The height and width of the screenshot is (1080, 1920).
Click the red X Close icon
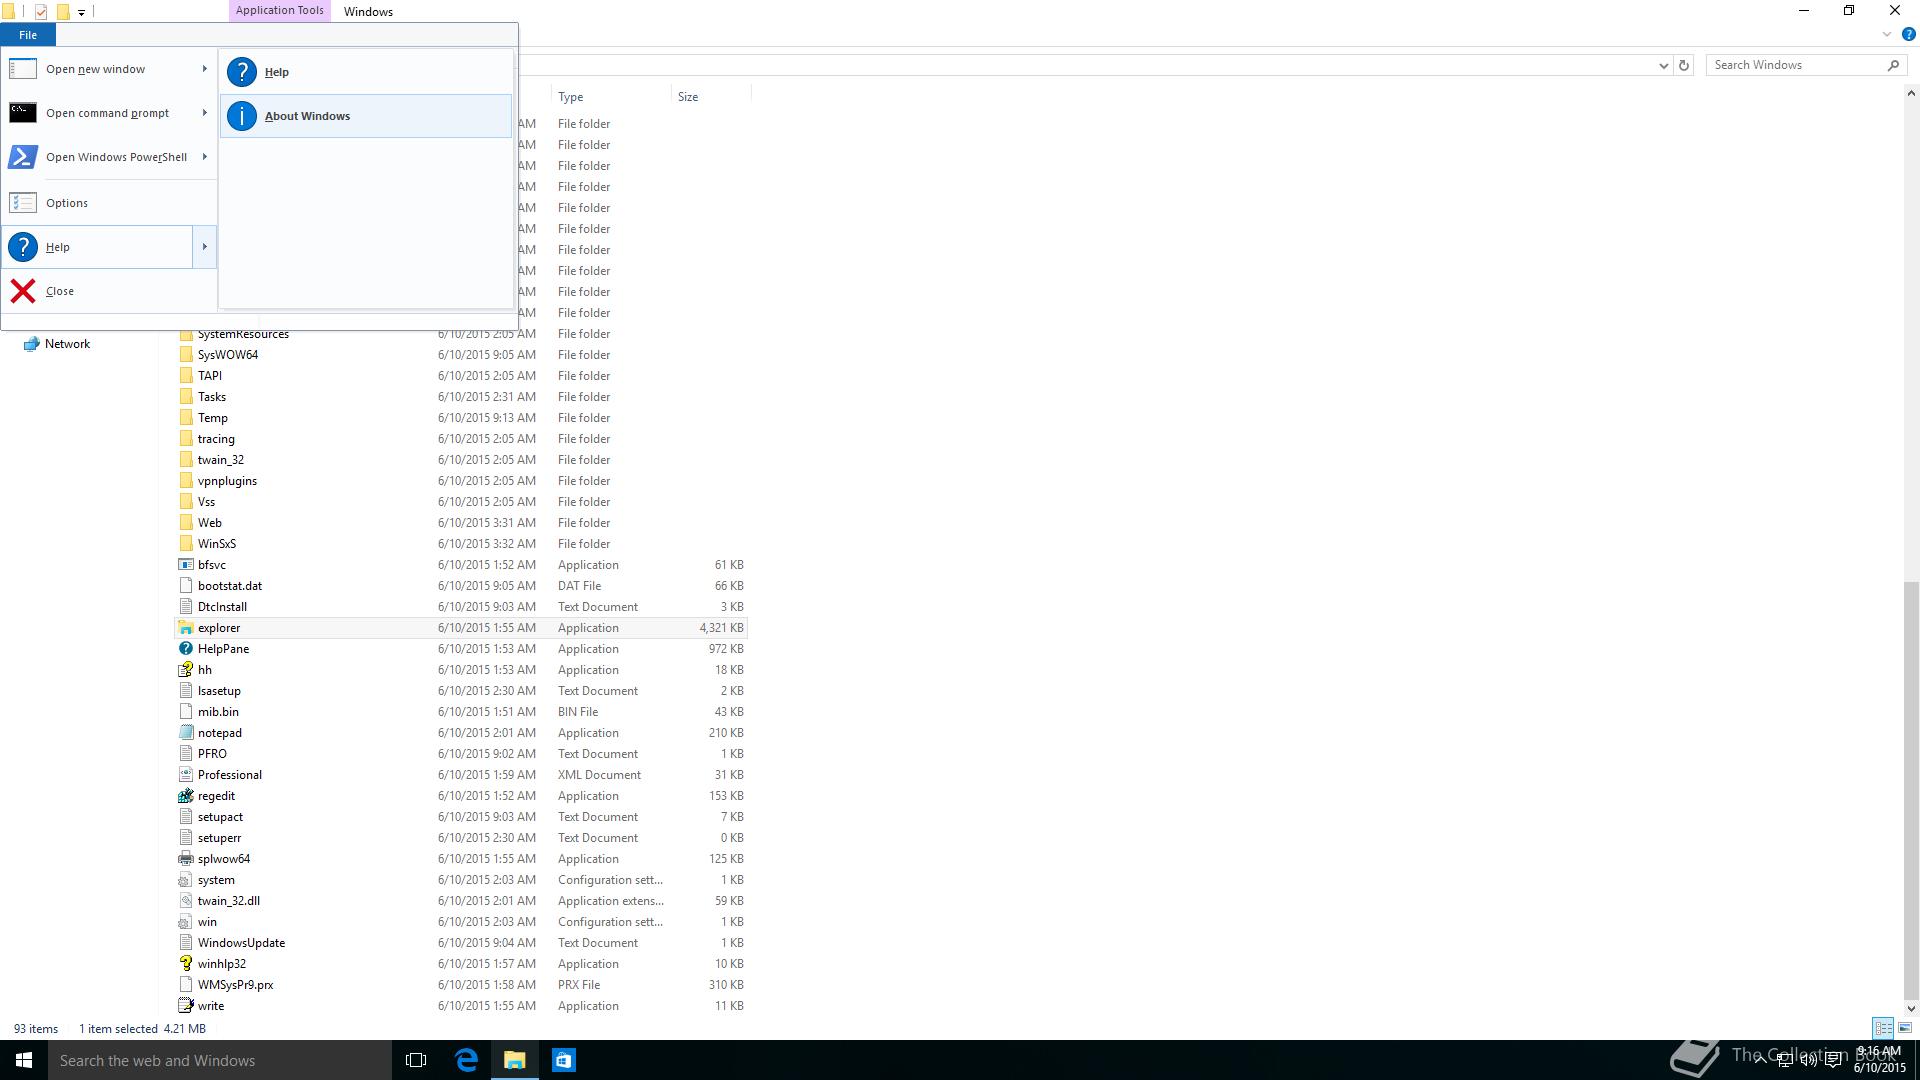[x=23, y=291]
